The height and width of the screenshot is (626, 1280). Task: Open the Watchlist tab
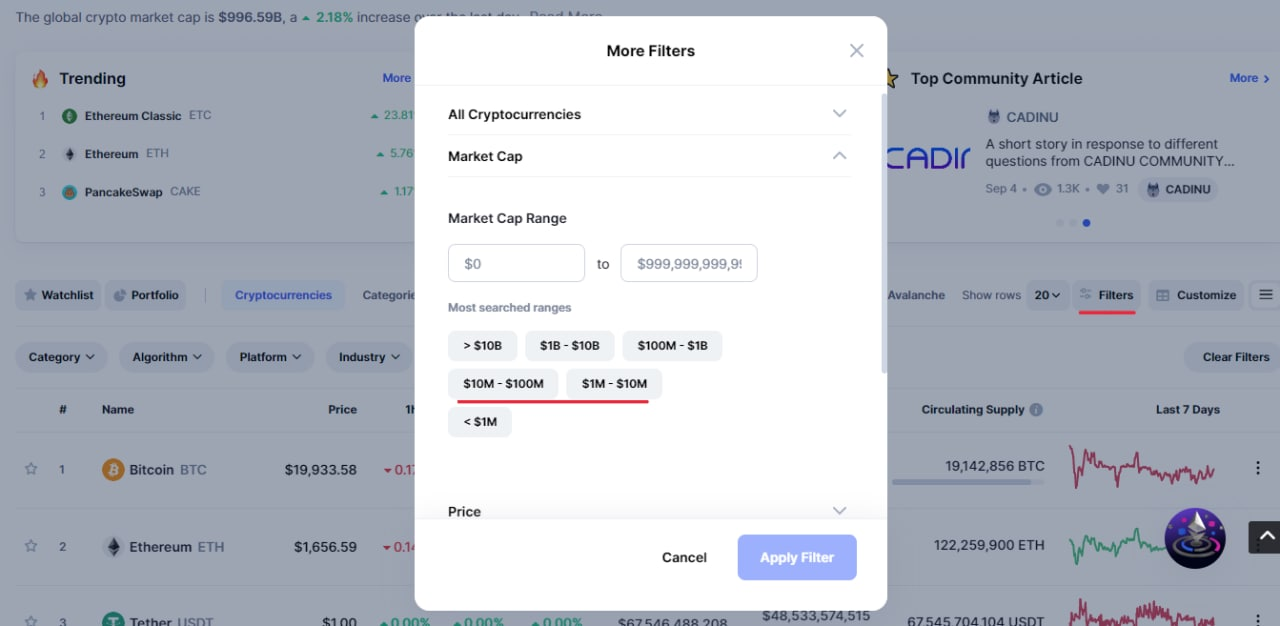coord(58,295)
